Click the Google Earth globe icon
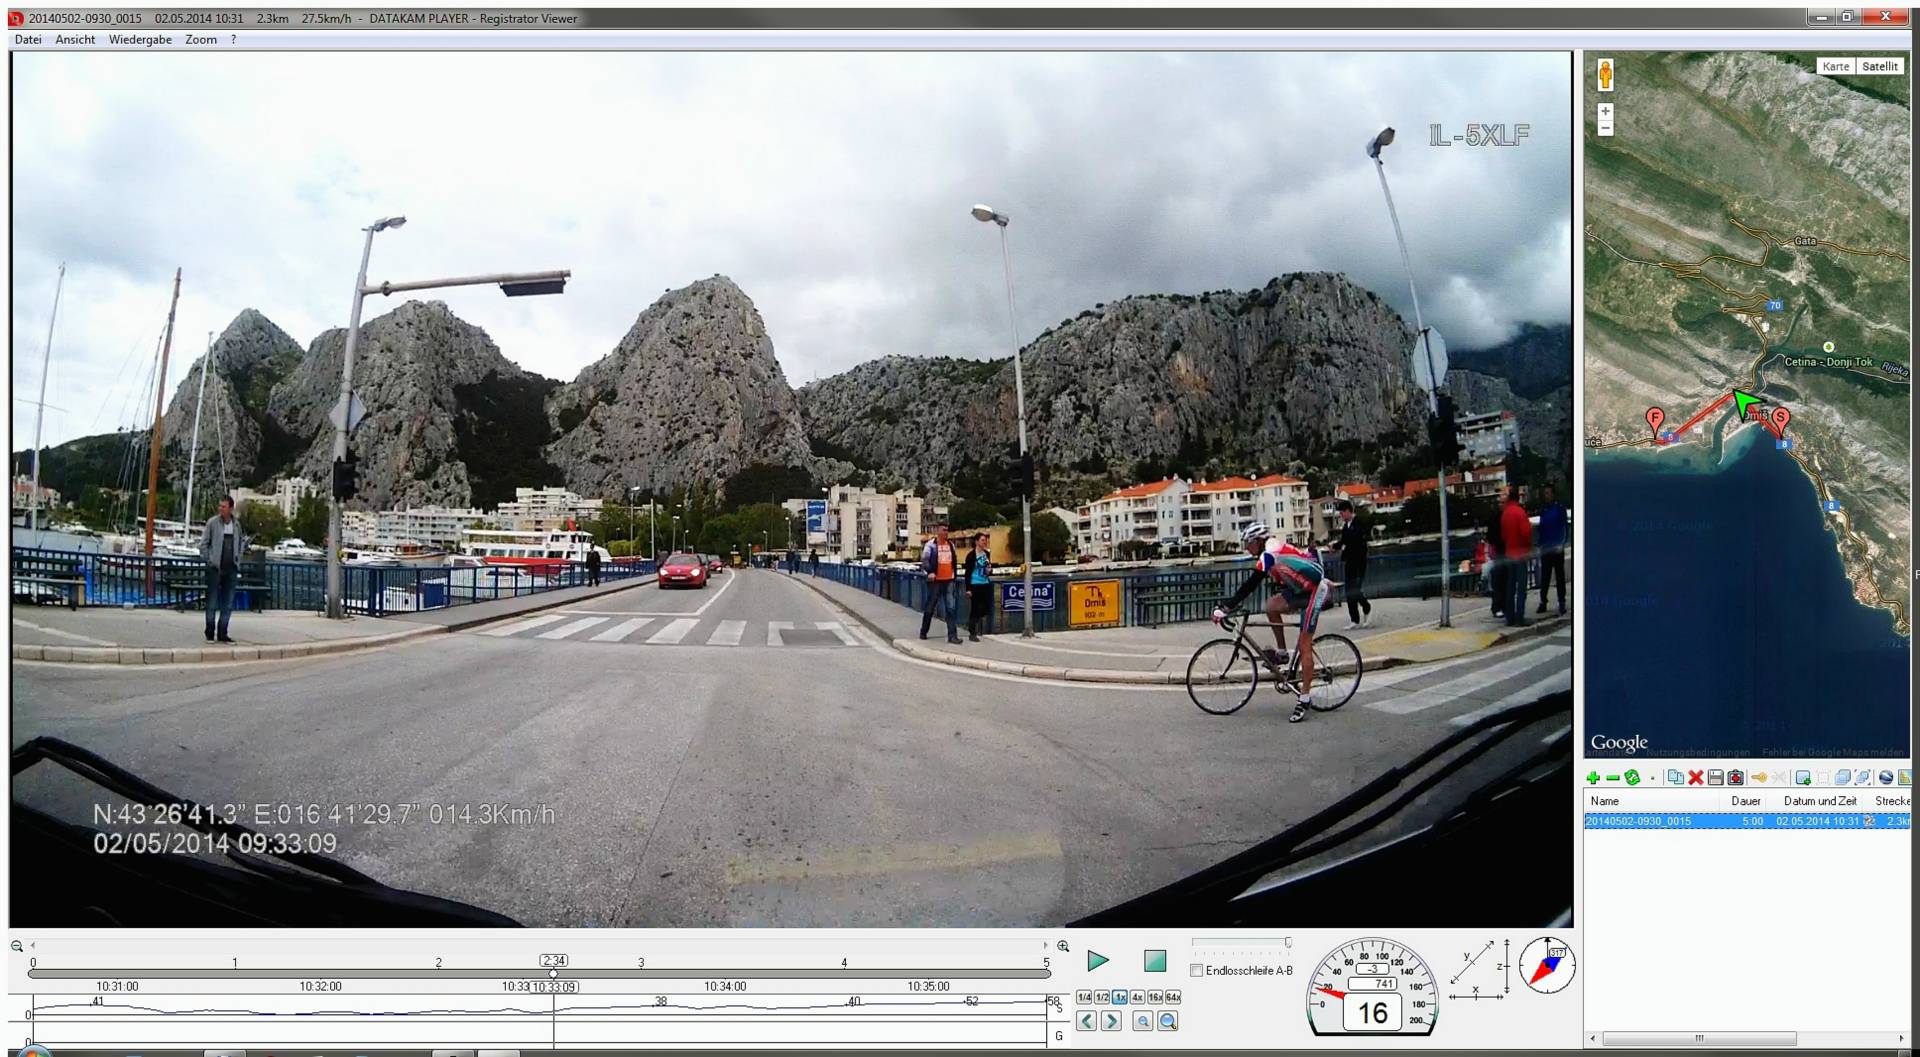1920x1057 pixels. click(x=1886, y=778)
